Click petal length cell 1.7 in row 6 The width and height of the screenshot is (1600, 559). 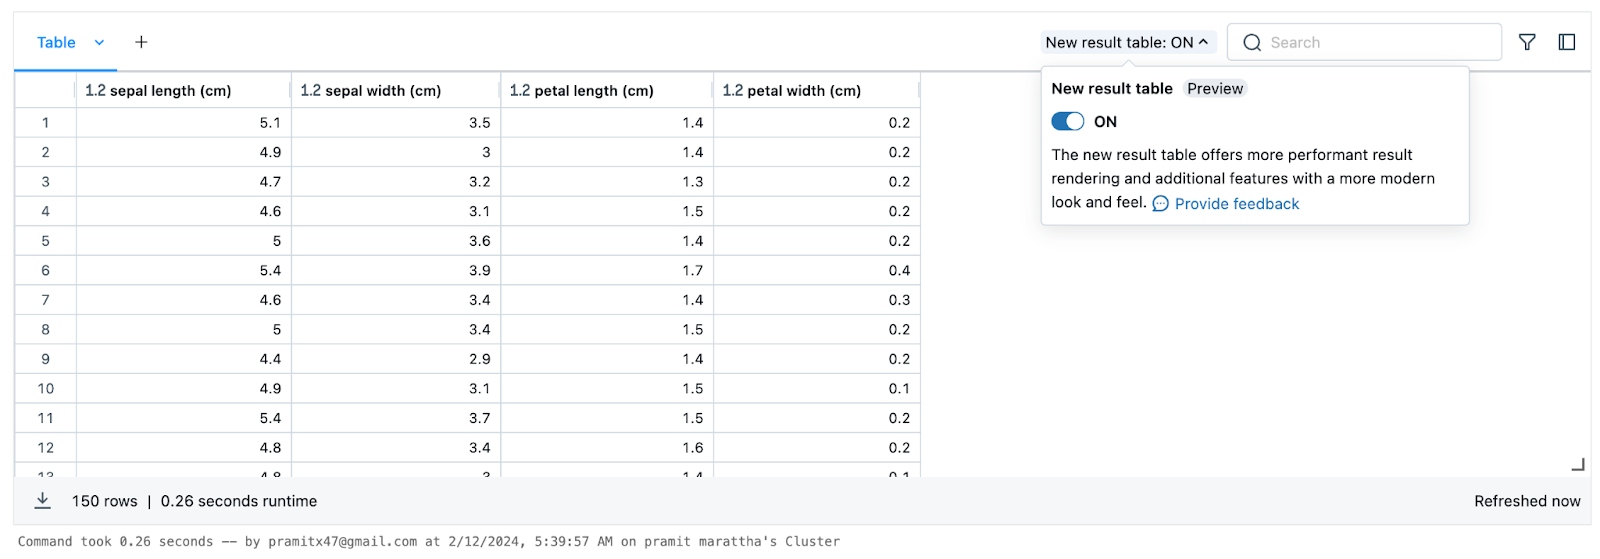[607, 270]
